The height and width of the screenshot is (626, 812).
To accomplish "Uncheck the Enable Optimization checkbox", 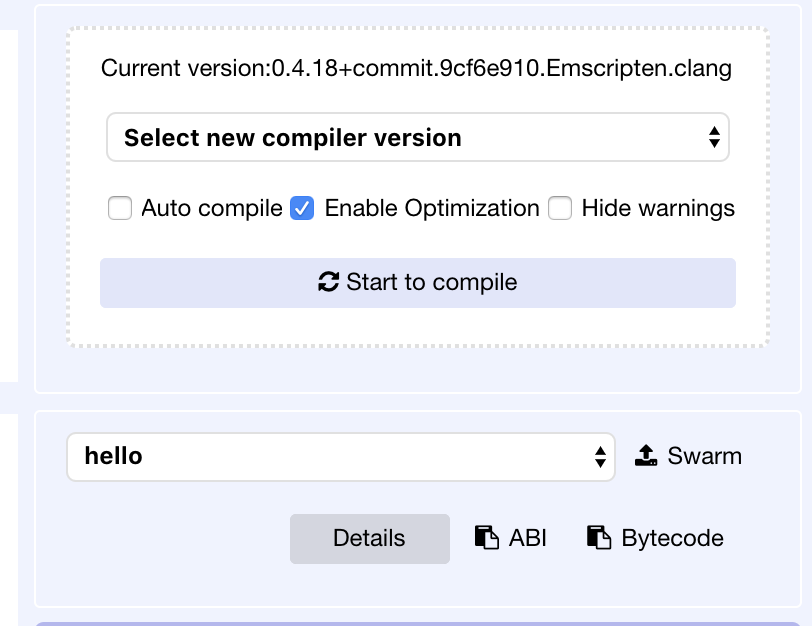I will coord(302,208).
